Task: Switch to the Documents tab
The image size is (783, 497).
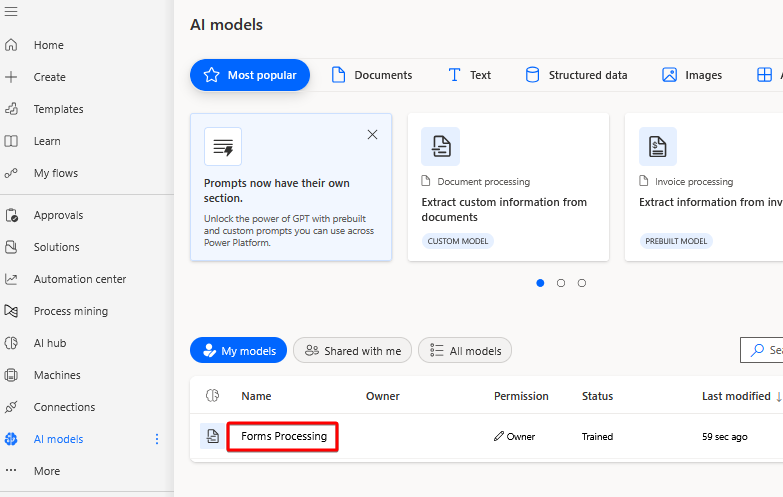Action: 372,75
